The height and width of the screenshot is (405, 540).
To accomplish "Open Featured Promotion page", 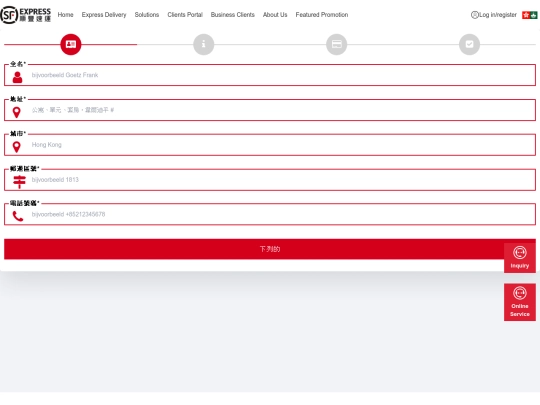I will tap(322, 15).
